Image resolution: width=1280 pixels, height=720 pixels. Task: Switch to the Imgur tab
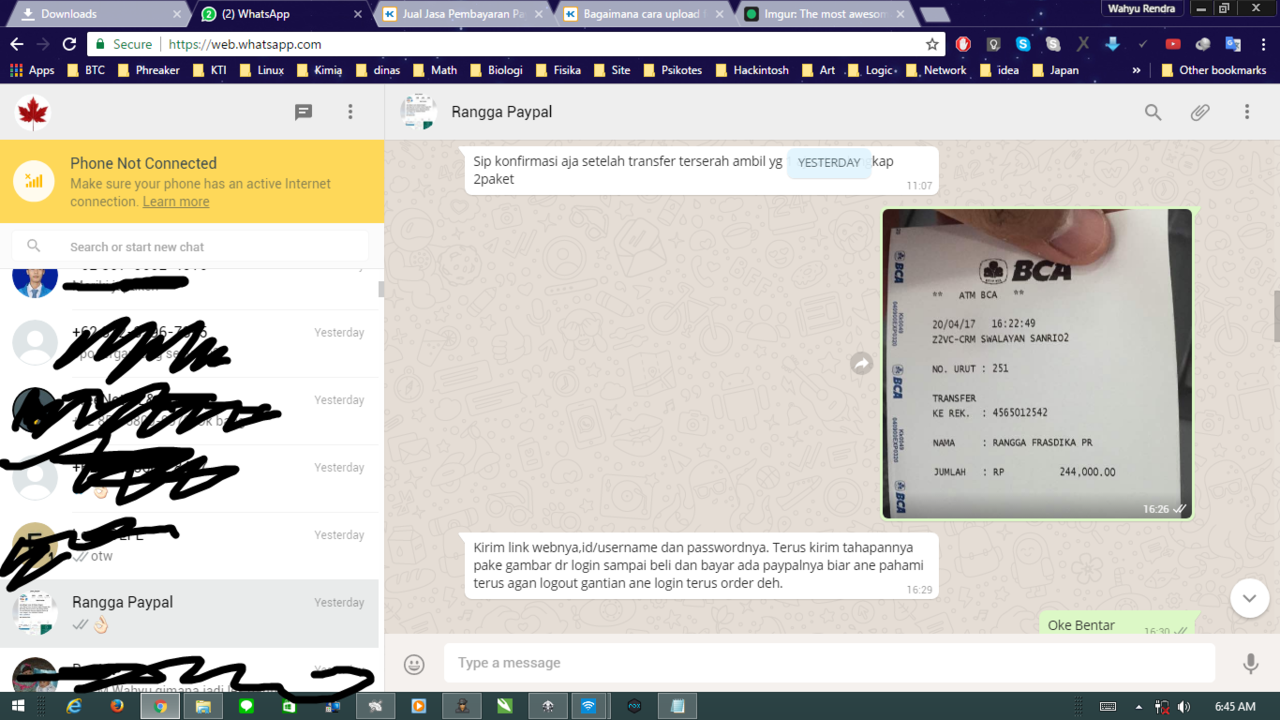click(x=823, y=14)
